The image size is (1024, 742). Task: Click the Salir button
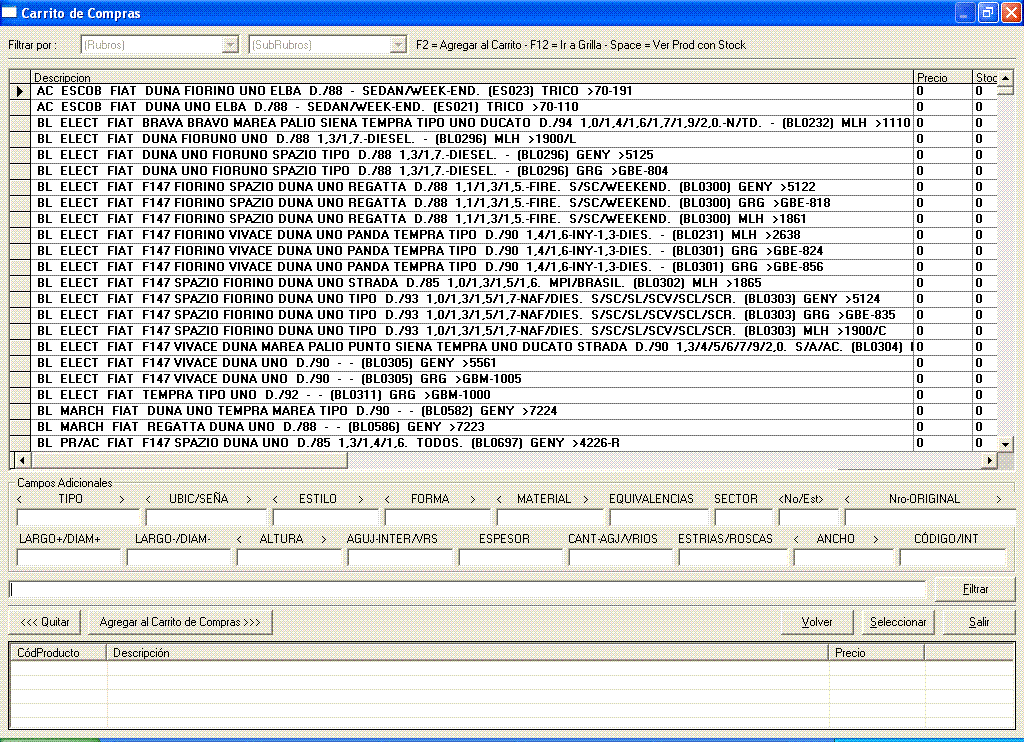click(x=979, y=622)
